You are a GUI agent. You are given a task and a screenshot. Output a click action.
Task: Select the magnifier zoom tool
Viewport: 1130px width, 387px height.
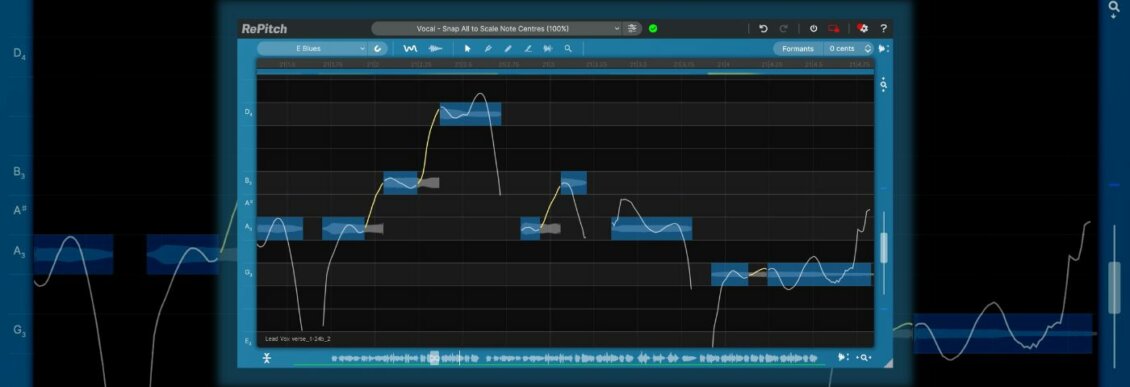coord(568,48)
